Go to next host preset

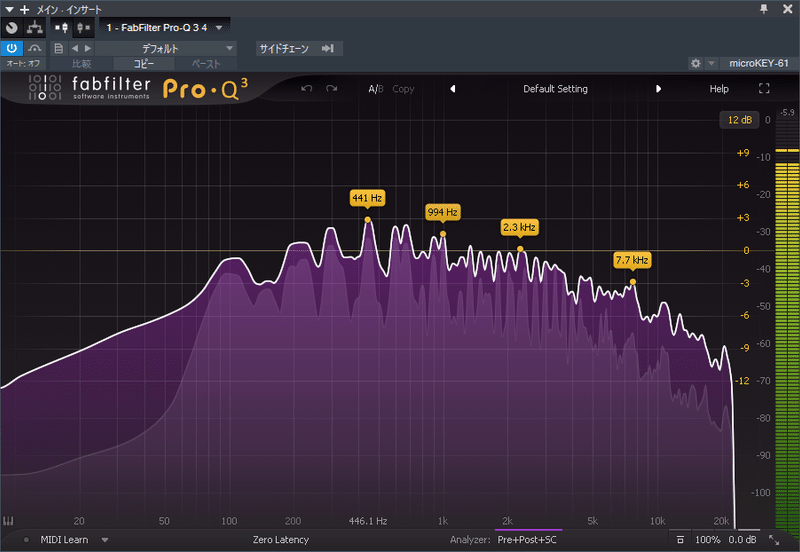click(88, 48)
